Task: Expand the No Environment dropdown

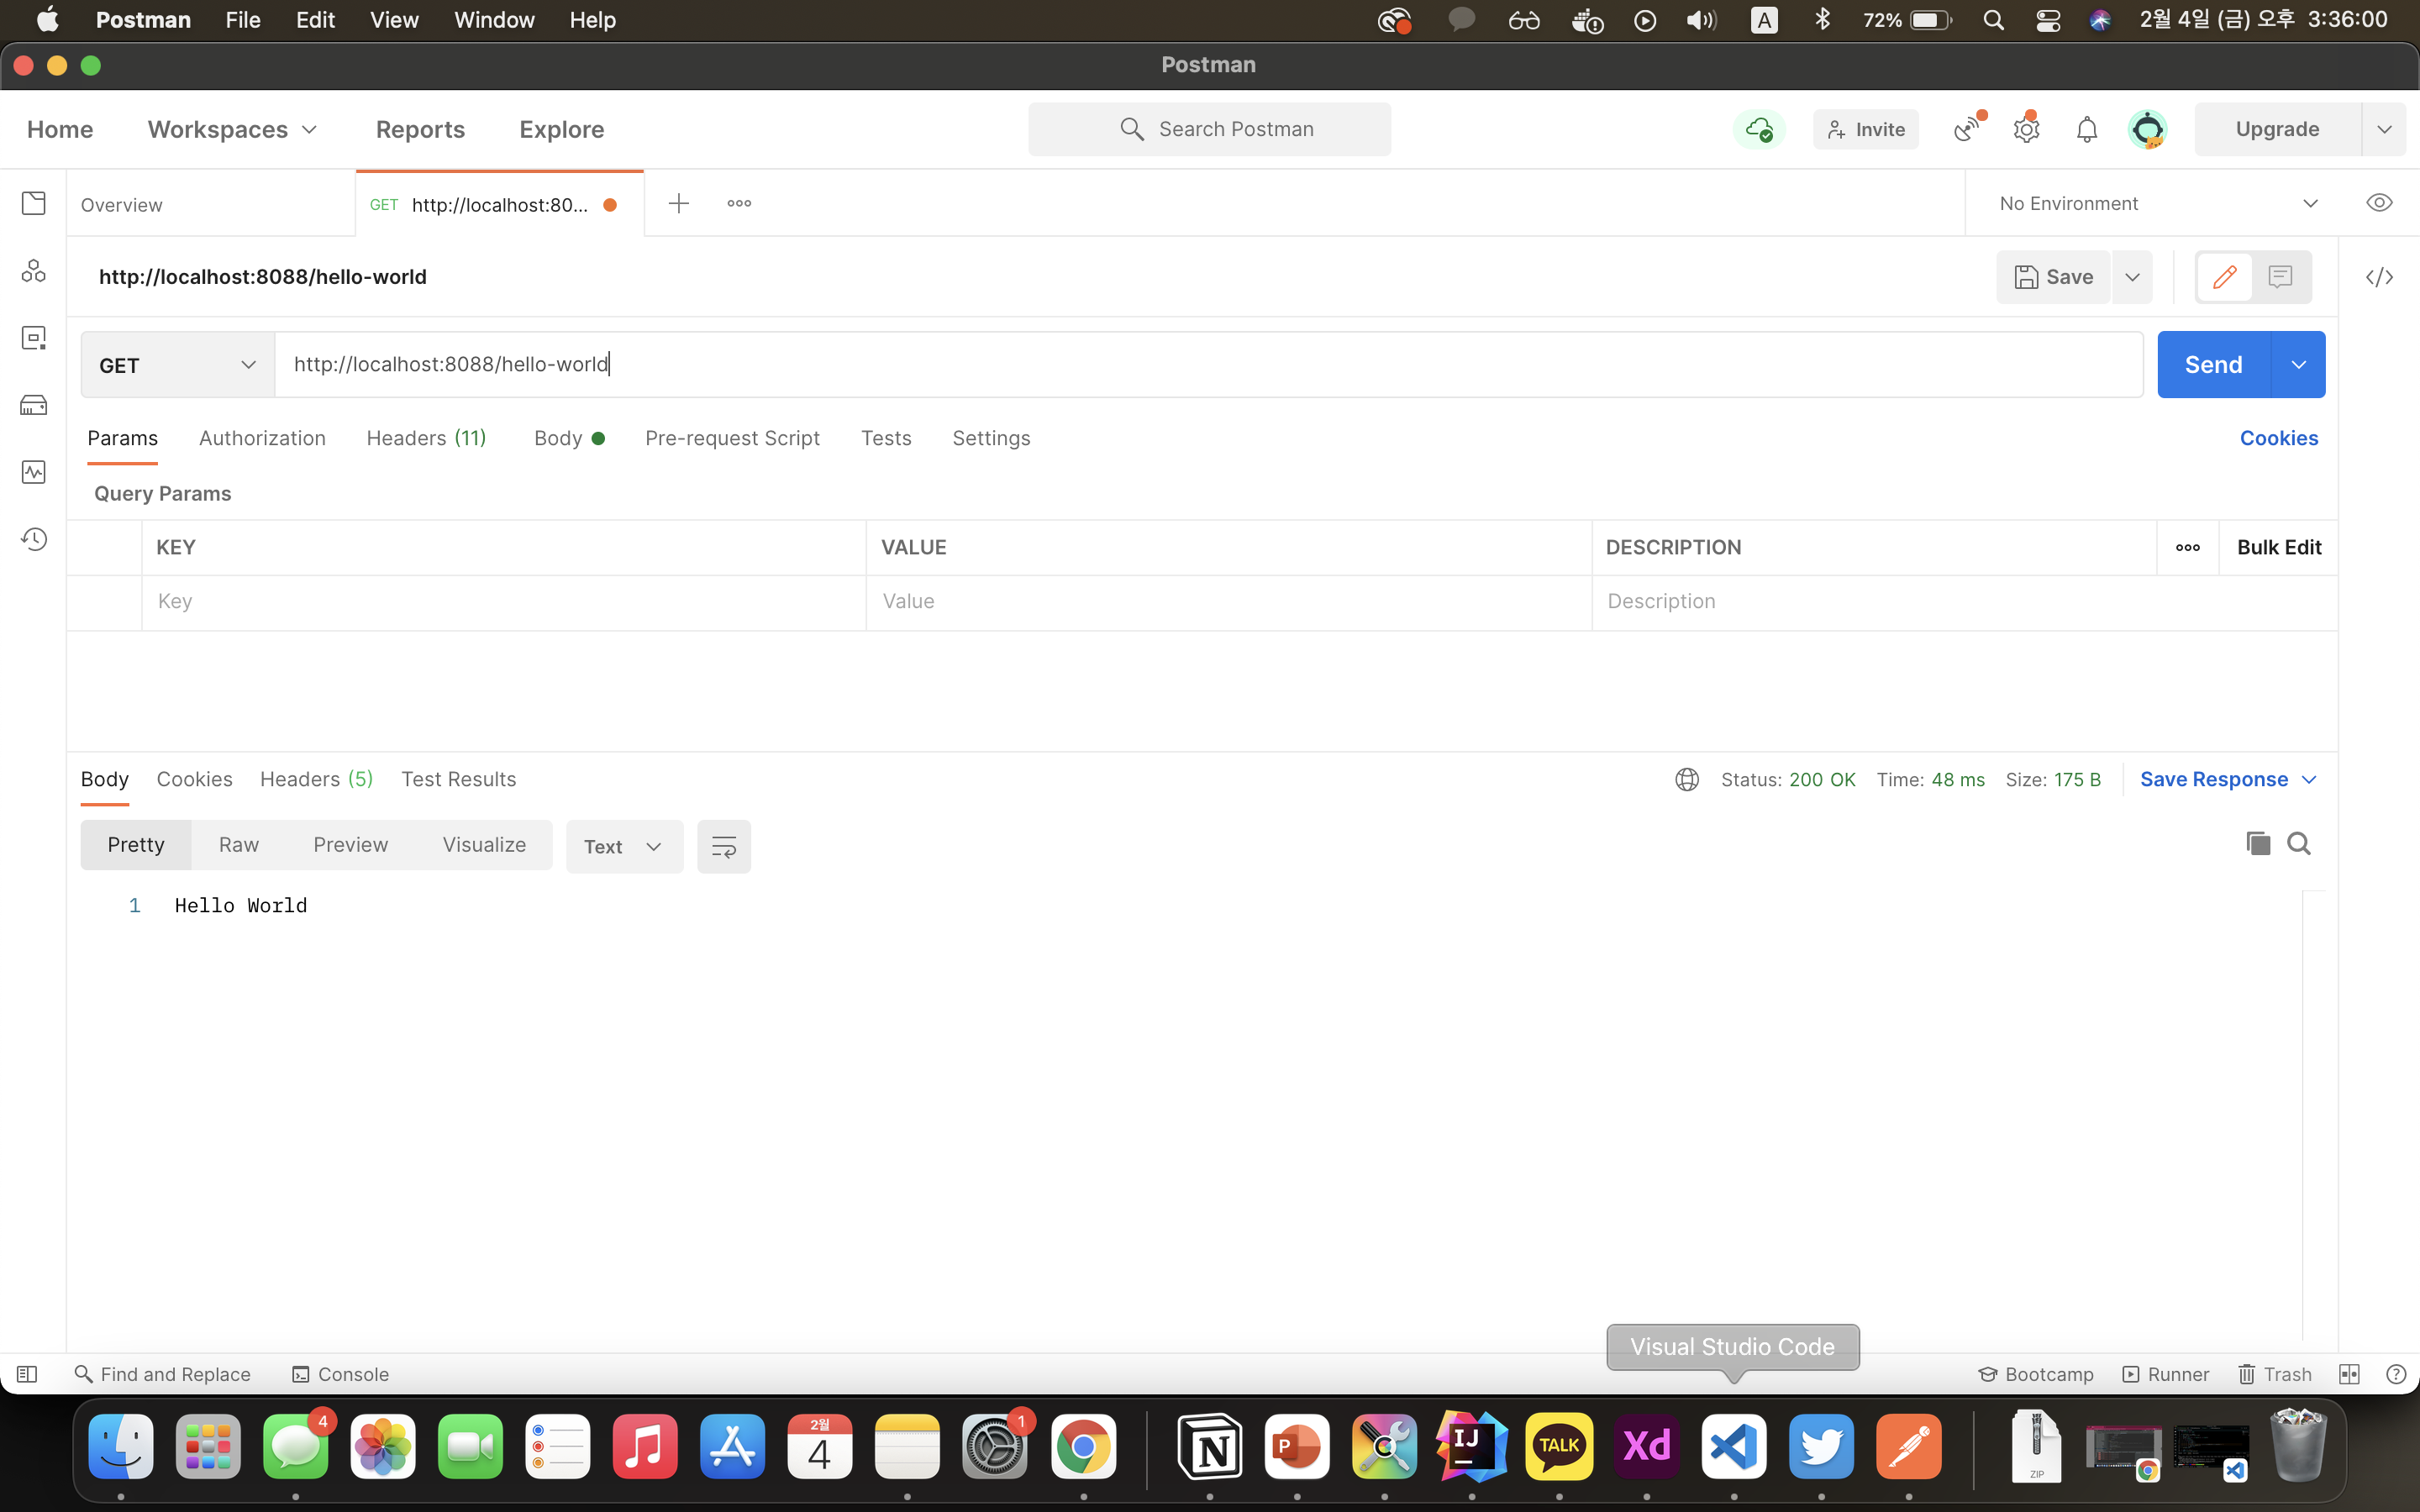Action: click(2157, 203)
